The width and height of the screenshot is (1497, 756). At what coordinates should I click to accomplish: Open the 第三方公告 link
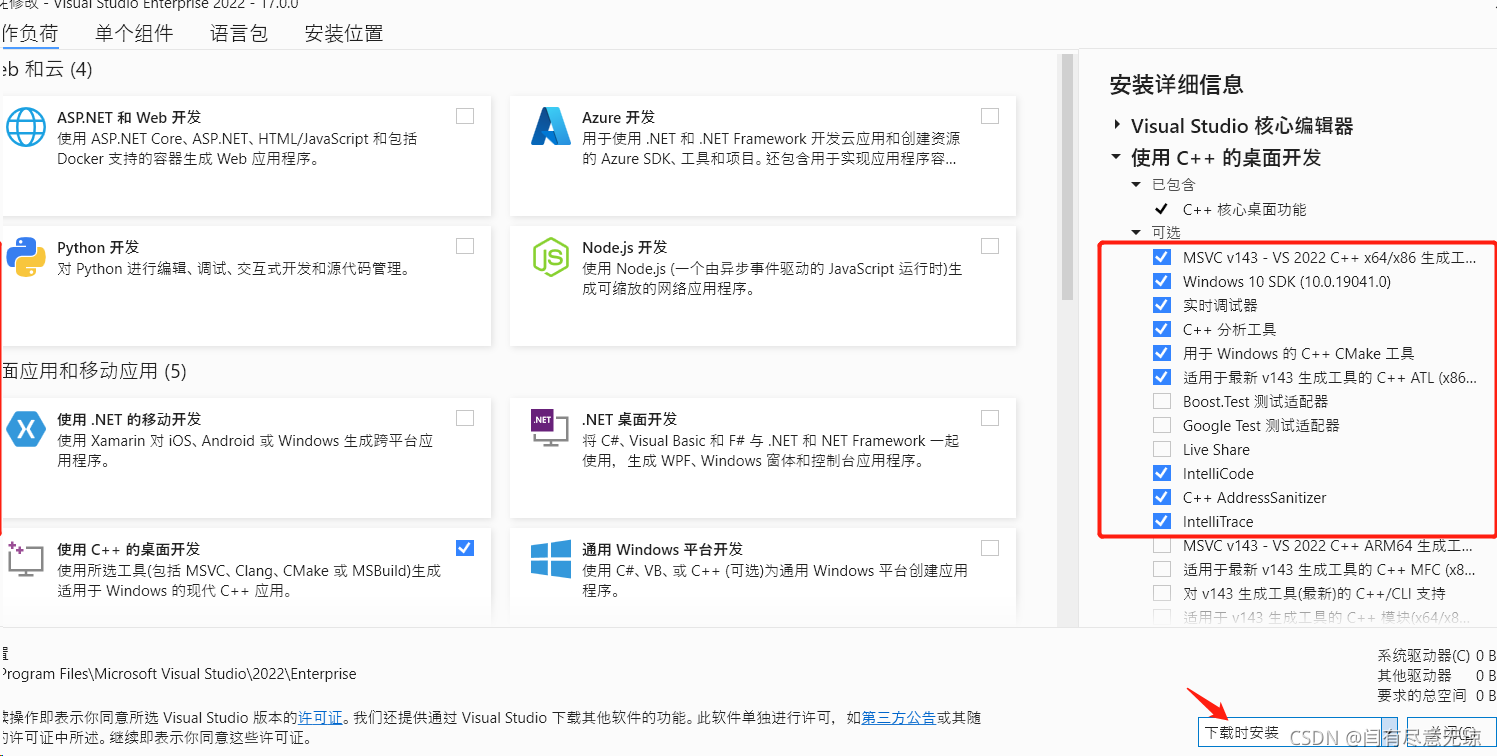[899, 718]
